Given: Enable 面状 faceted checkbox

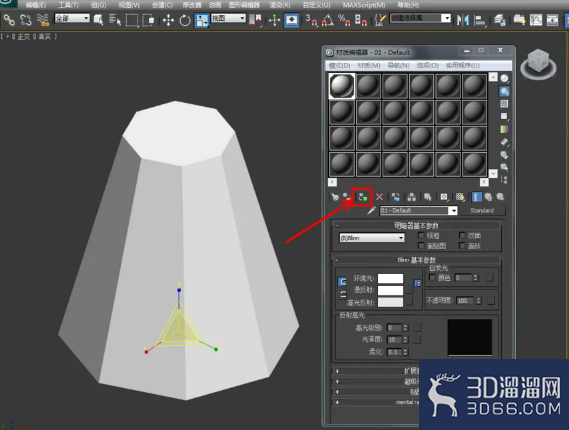Looking at the screenshot, I should (462, 246).
